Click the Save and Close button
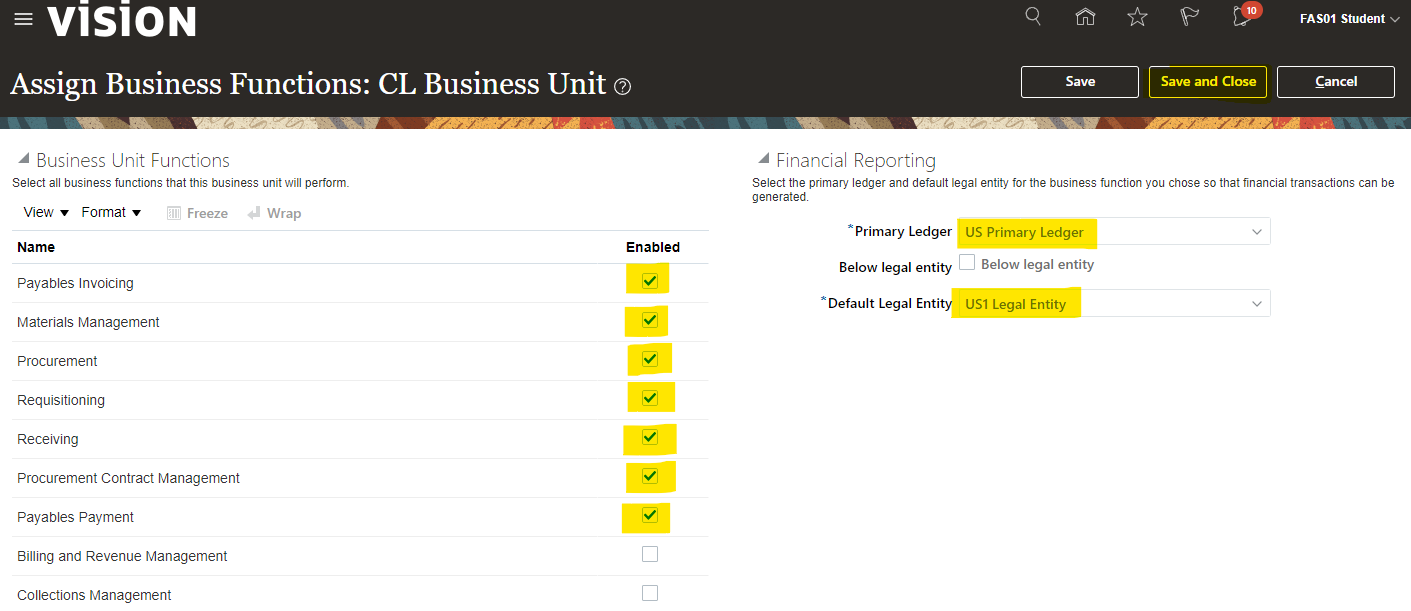 [1208, 82]
